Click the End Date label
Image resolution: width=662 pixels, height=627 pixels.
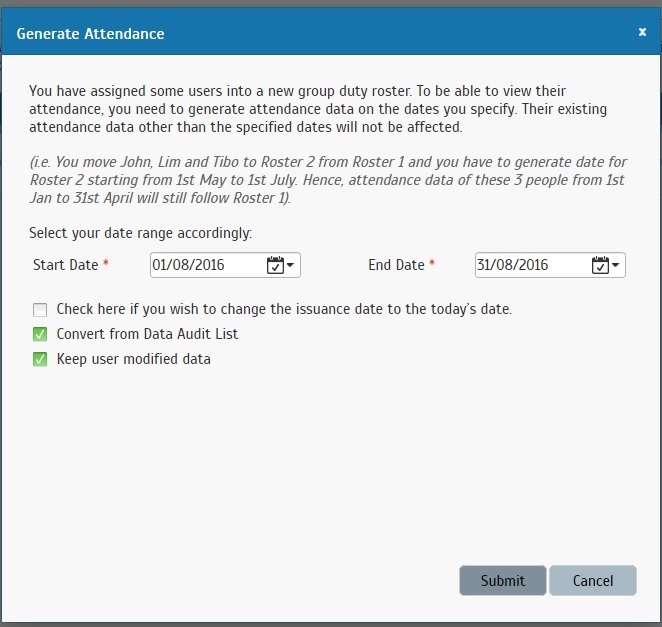(396, 265)
